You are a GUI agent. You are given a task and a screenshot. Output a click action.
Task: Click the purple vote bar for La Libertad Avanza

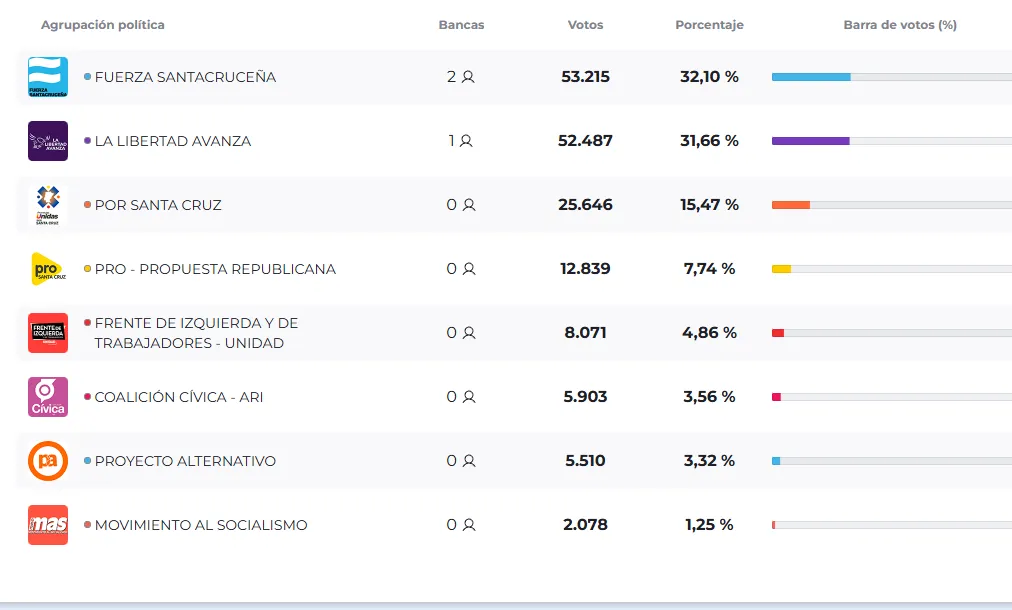tap(810, 141)
